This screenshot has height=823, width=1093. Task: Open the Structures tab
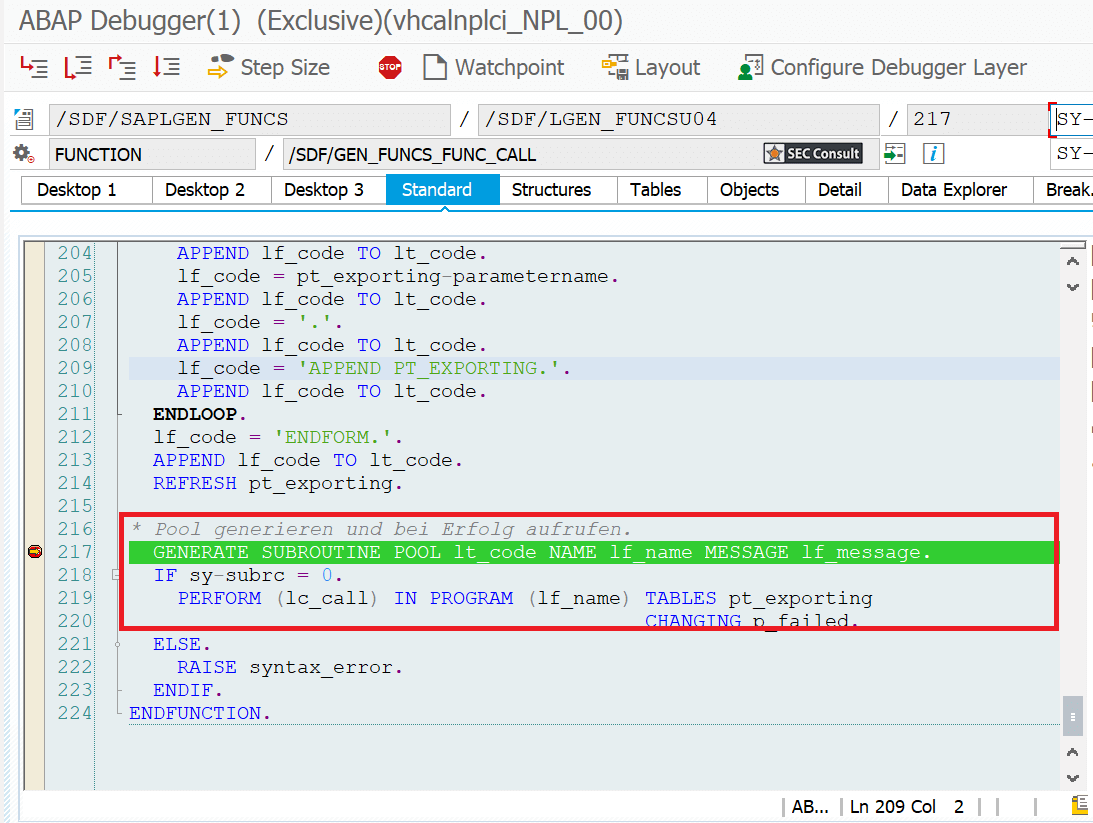click(551, 190)
